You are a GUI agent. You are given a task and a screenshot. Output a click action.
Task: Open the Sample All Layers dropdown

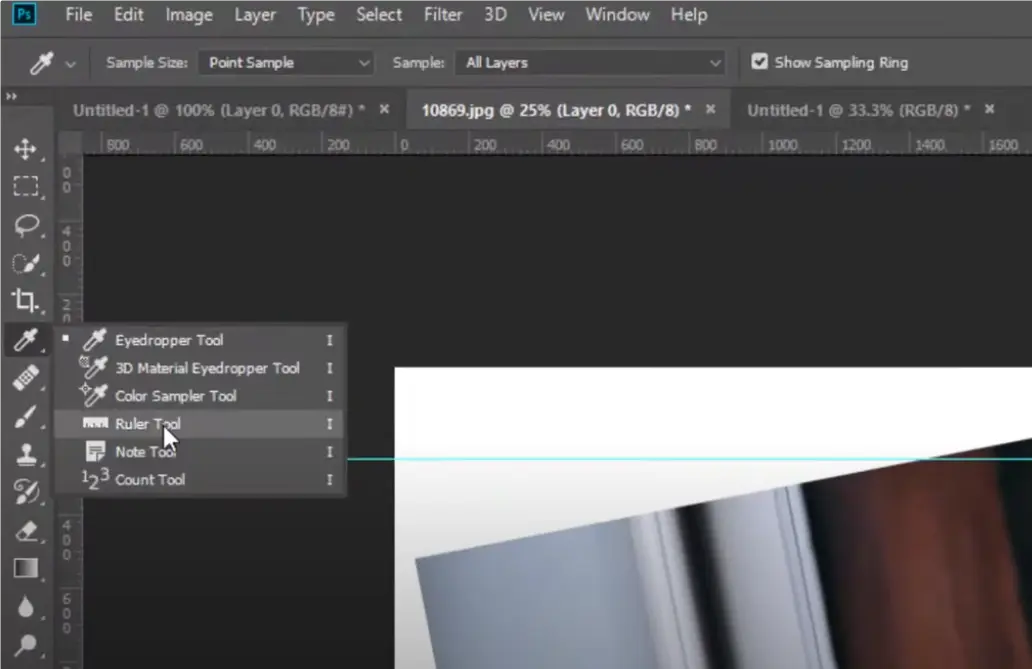point(590,63)
